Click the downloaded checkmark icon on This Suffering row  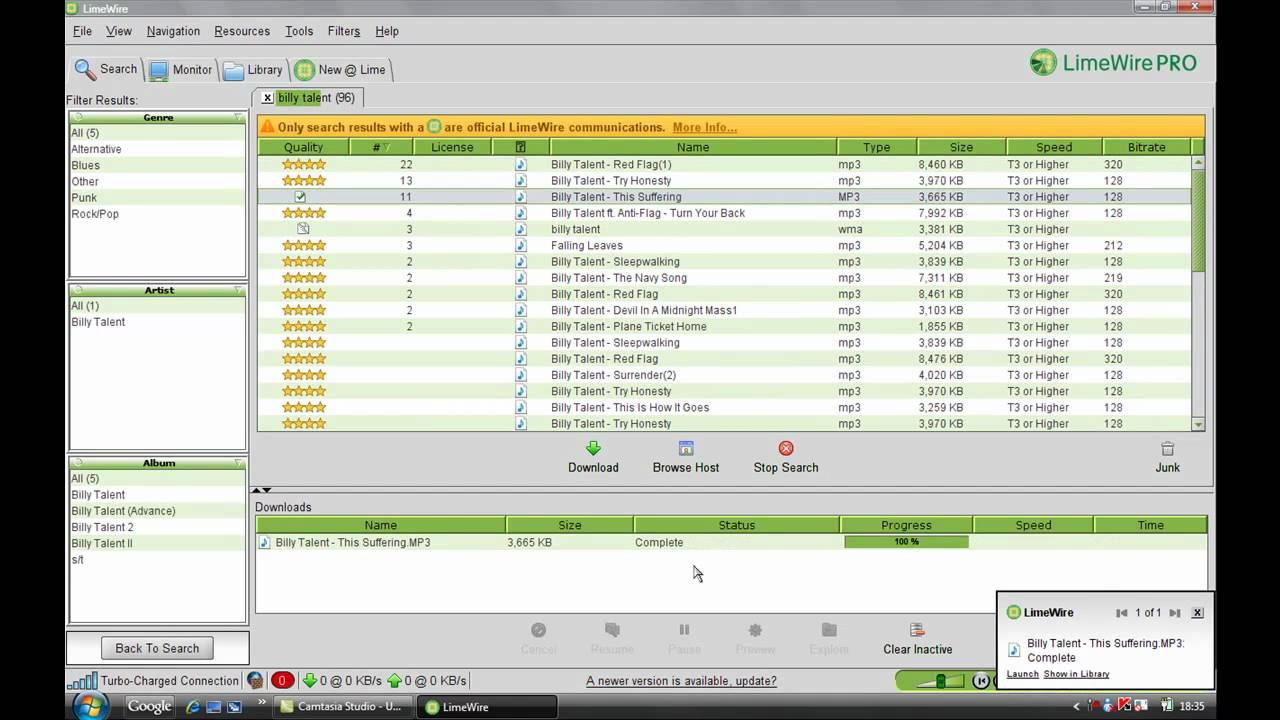(x=300, y=197)
